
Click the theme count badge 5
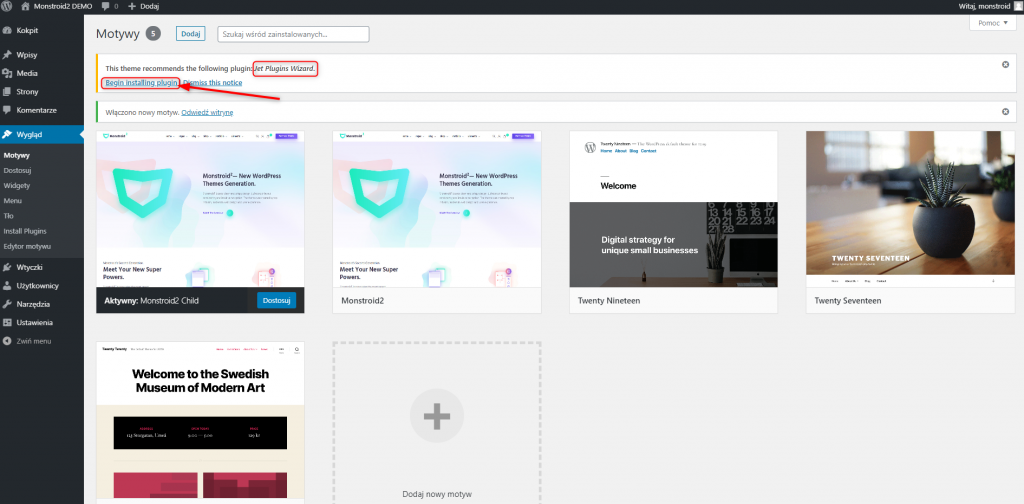click(x=153, y=34)
